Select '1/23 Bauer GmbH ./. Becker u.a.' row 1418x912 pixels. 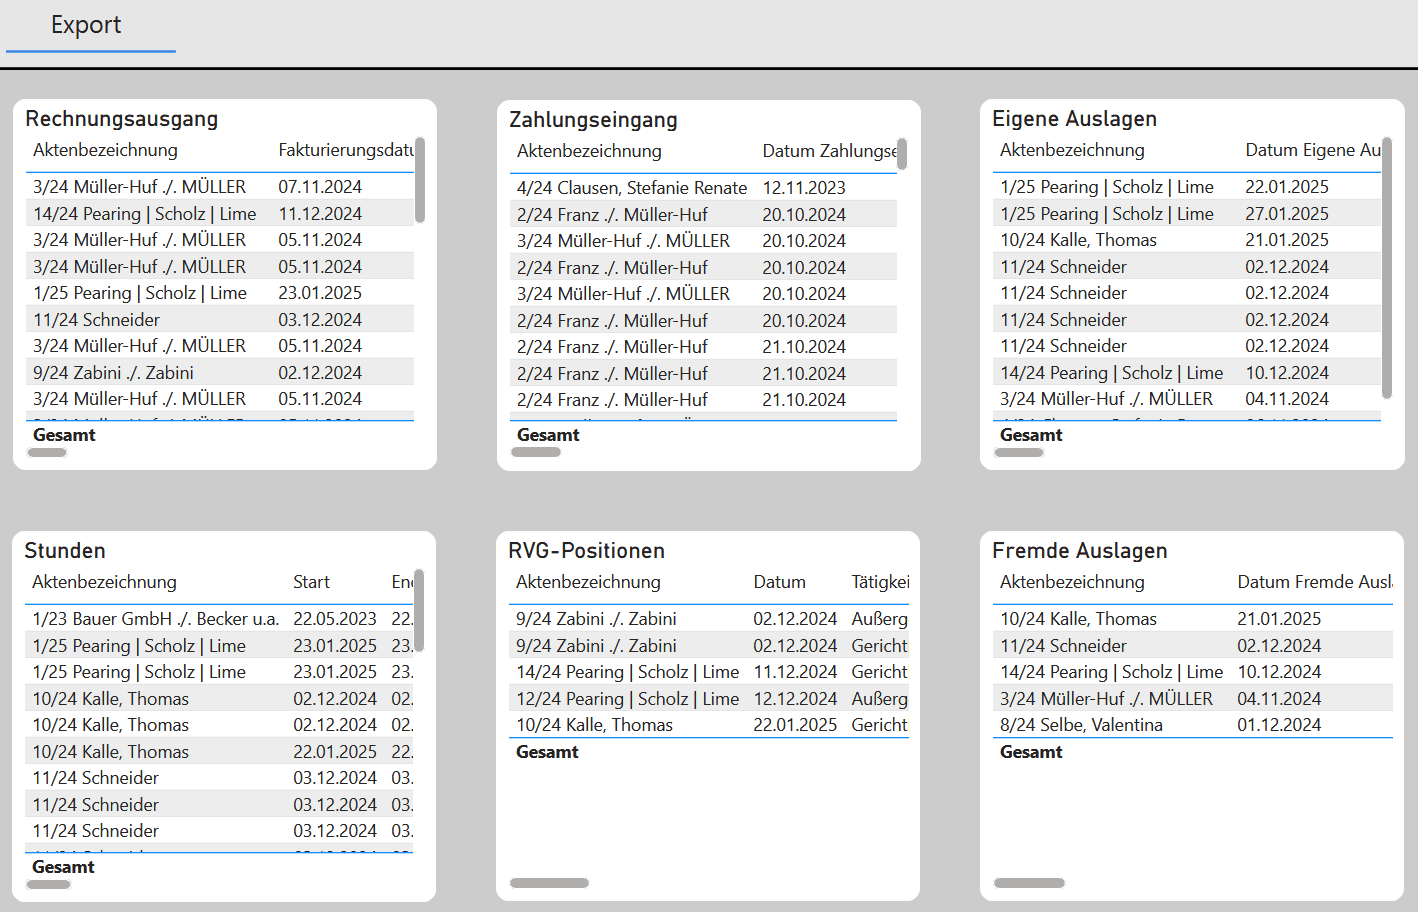pyautogui.click(x=219, y=619)
